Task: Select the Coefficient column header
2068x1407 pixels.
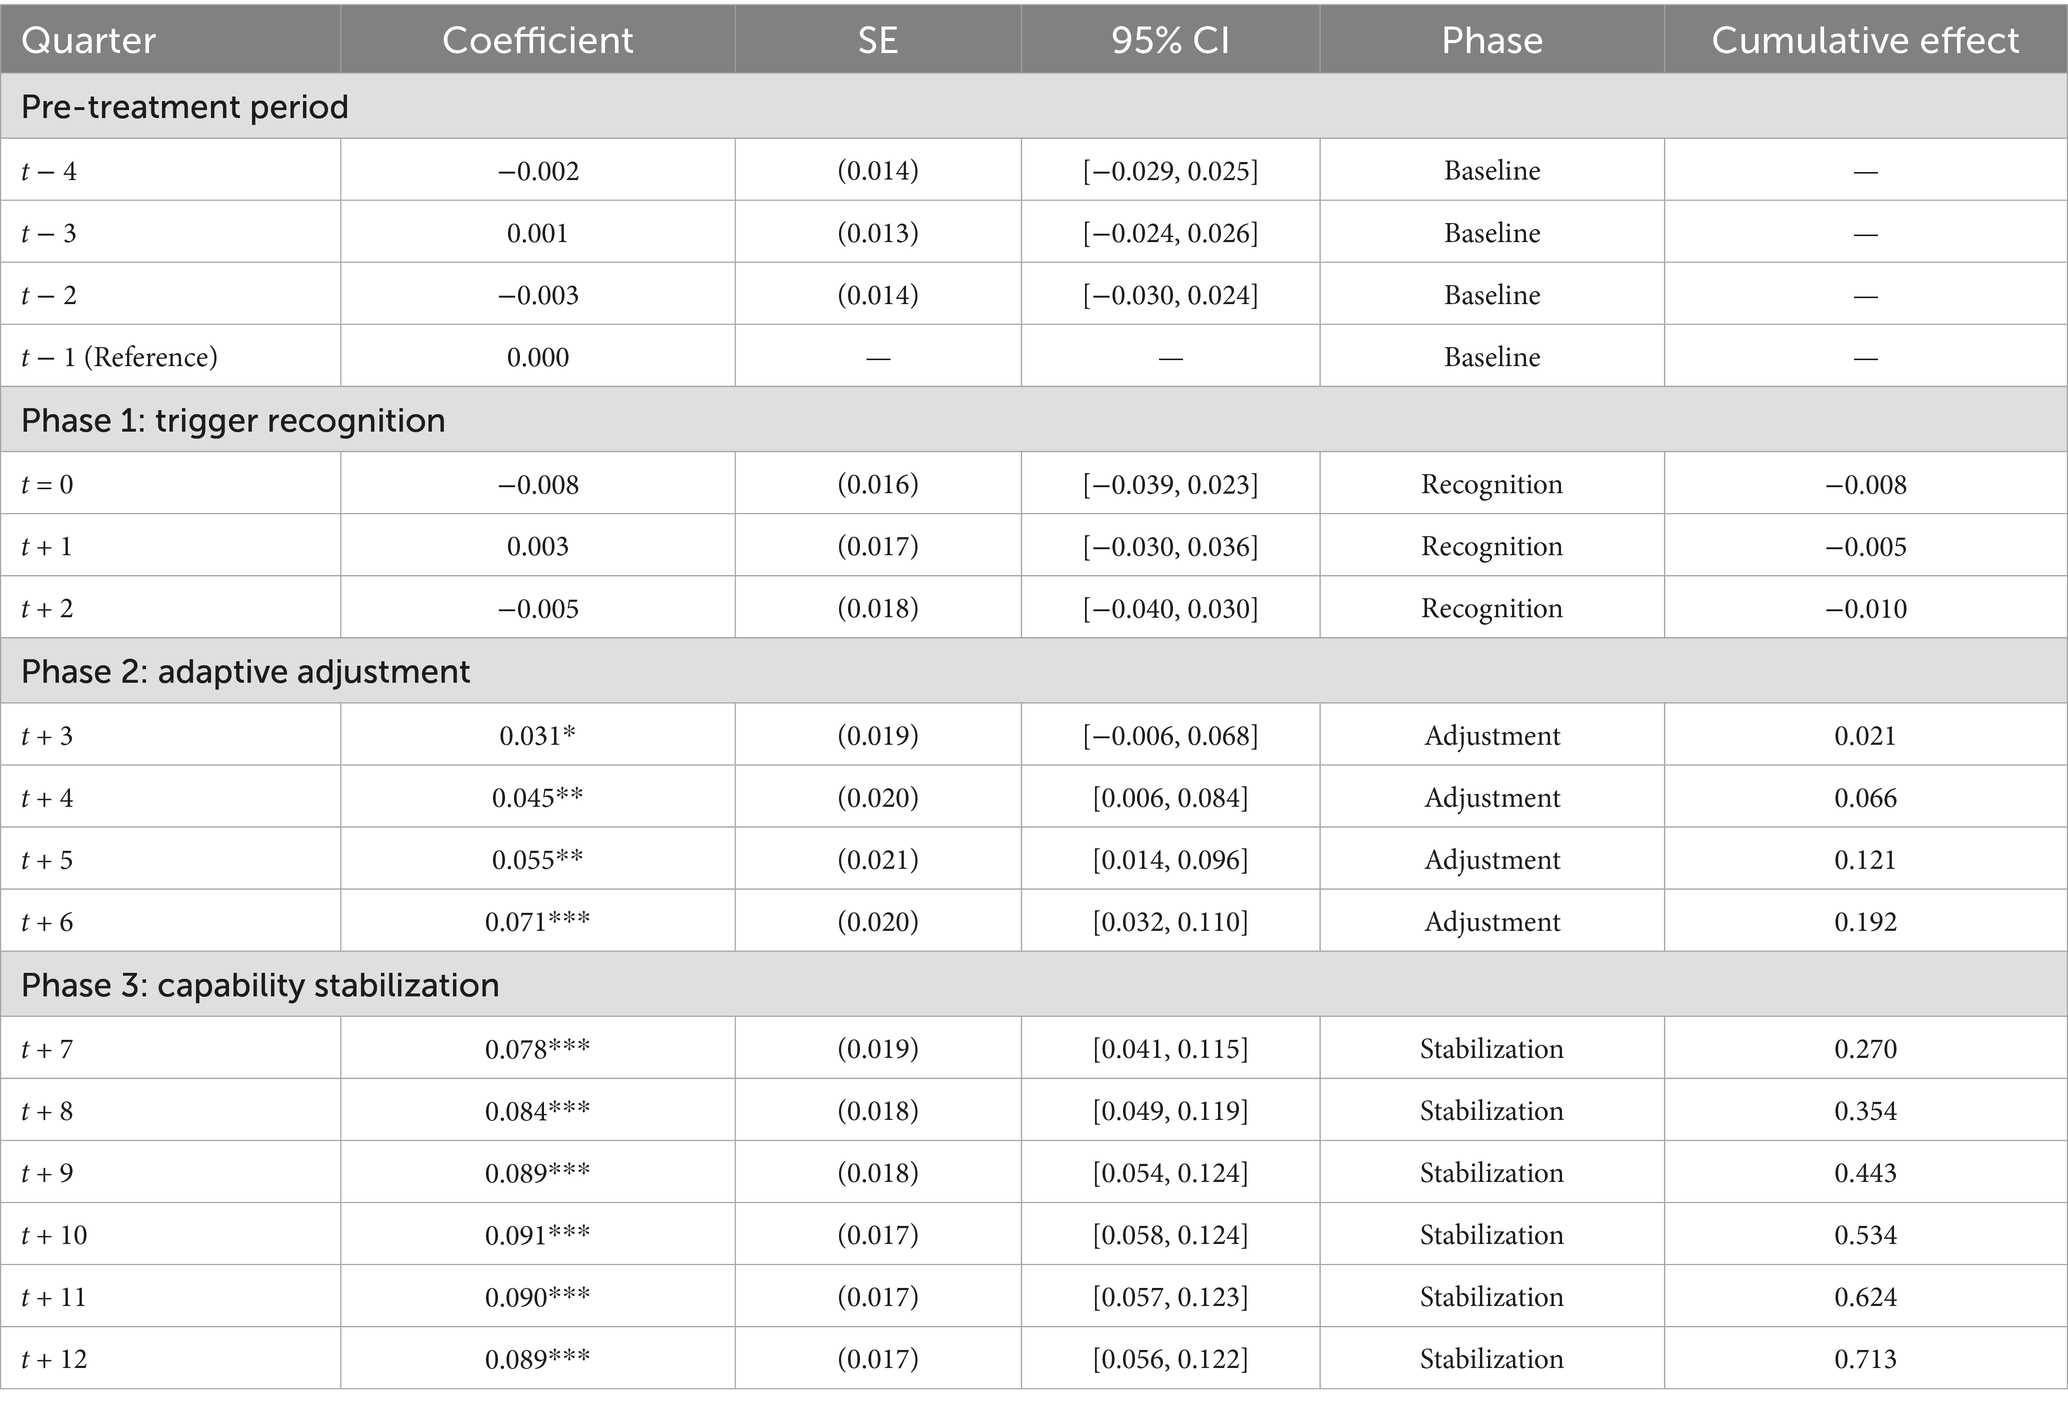Action: click(x=537, y=40)
